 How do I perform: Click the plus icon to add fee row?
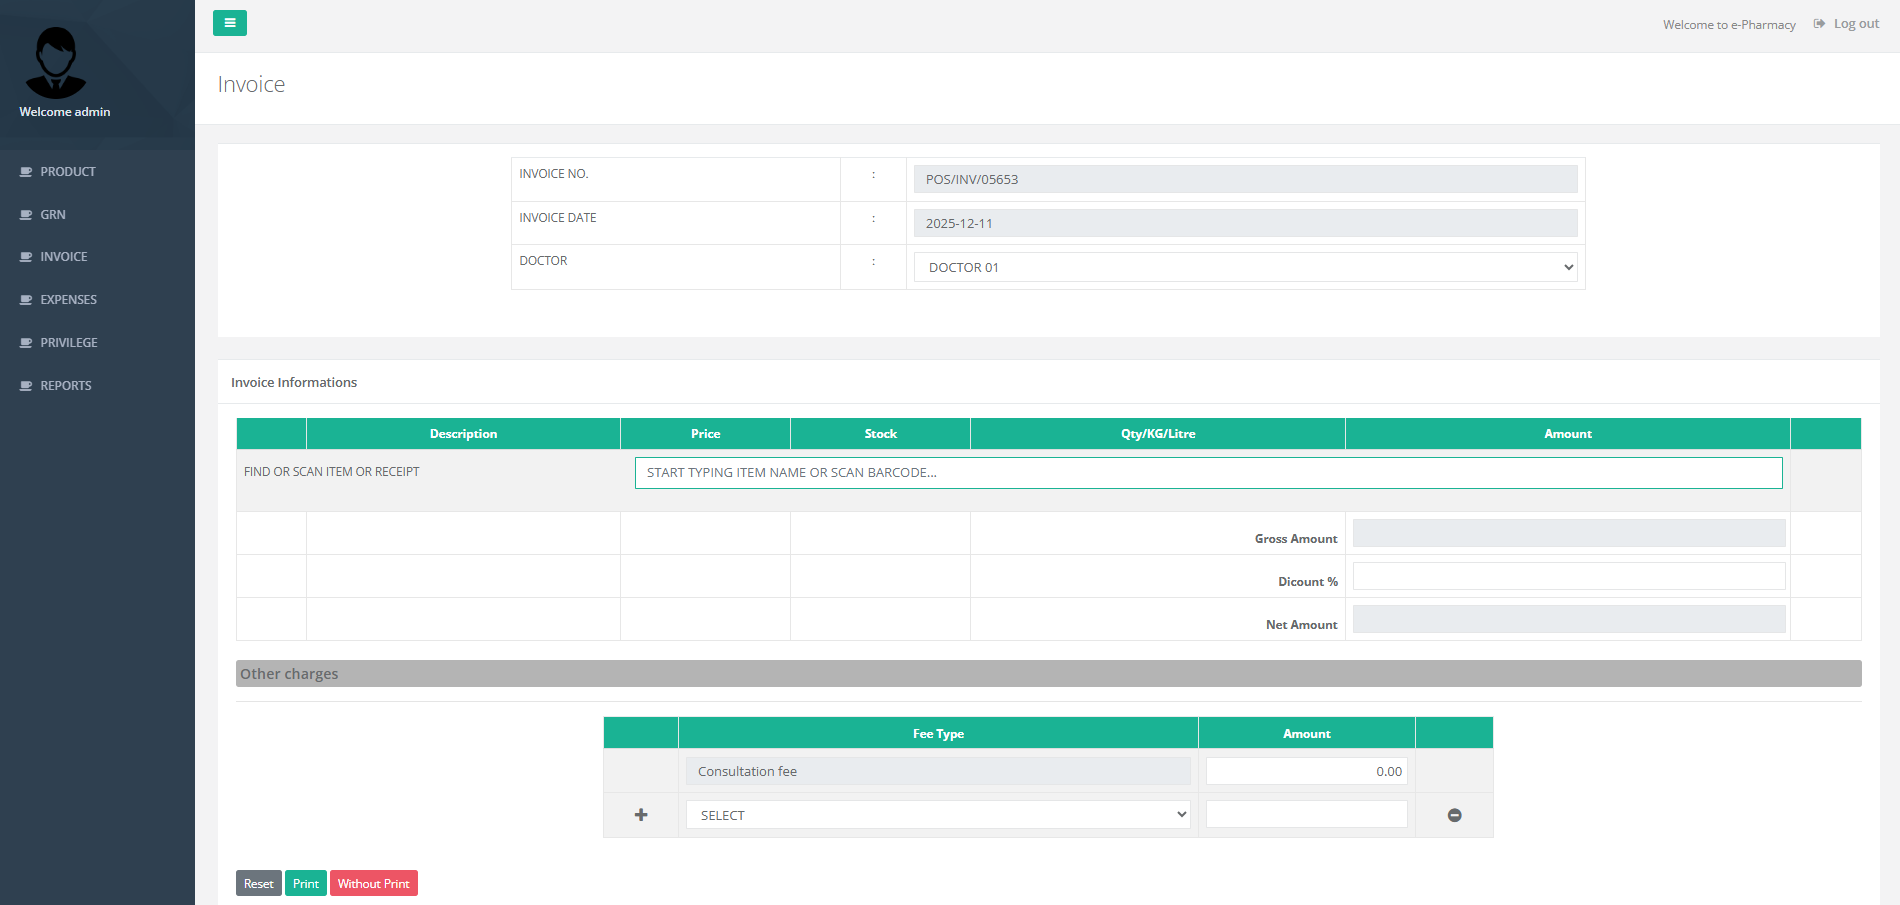coord(640,814)
